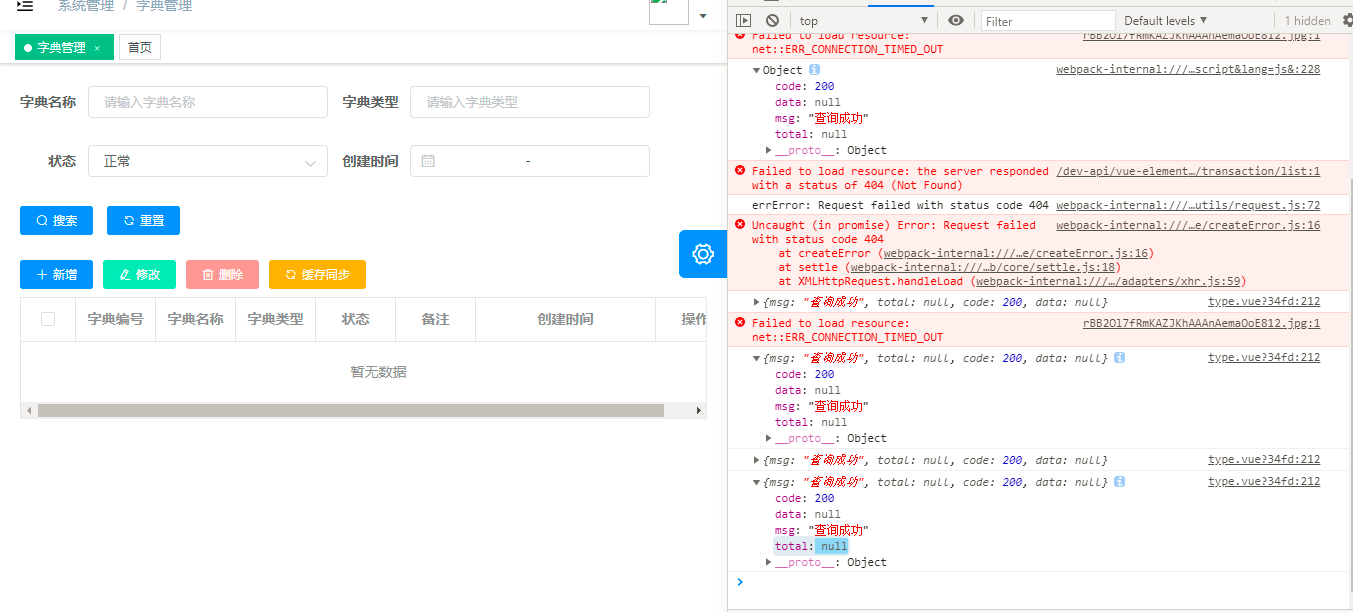Image resolution: width=1353 pixels, height=612 pixels.
Task: Click the '1 hidden' messages indicator
Action: tap(1307, 20)
